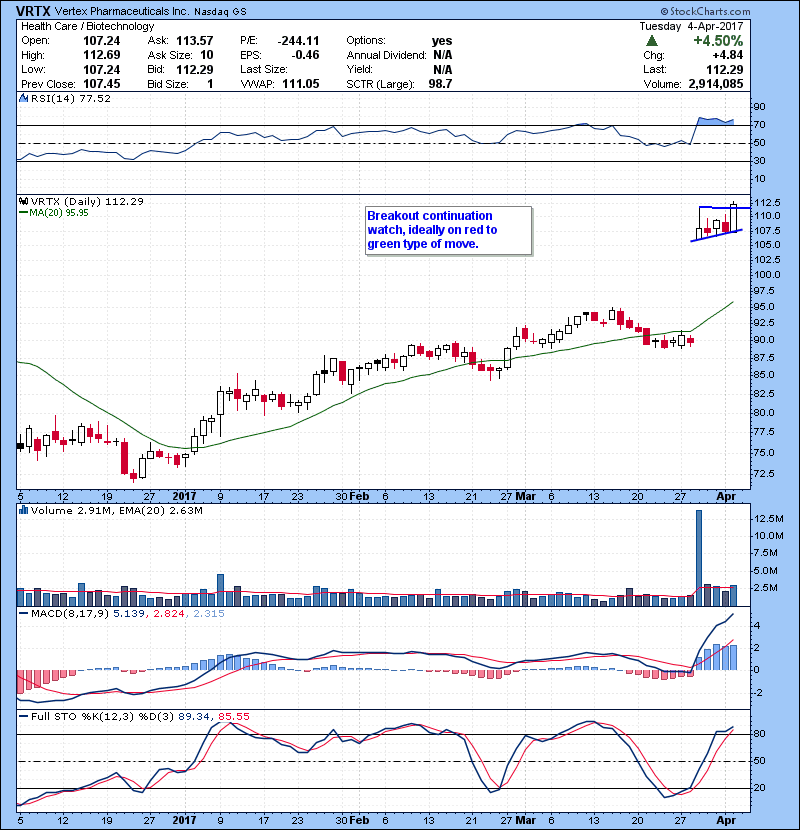Click the dark line marker before MACD(8,17,9)
800x830 pixels.
[23, 614]
